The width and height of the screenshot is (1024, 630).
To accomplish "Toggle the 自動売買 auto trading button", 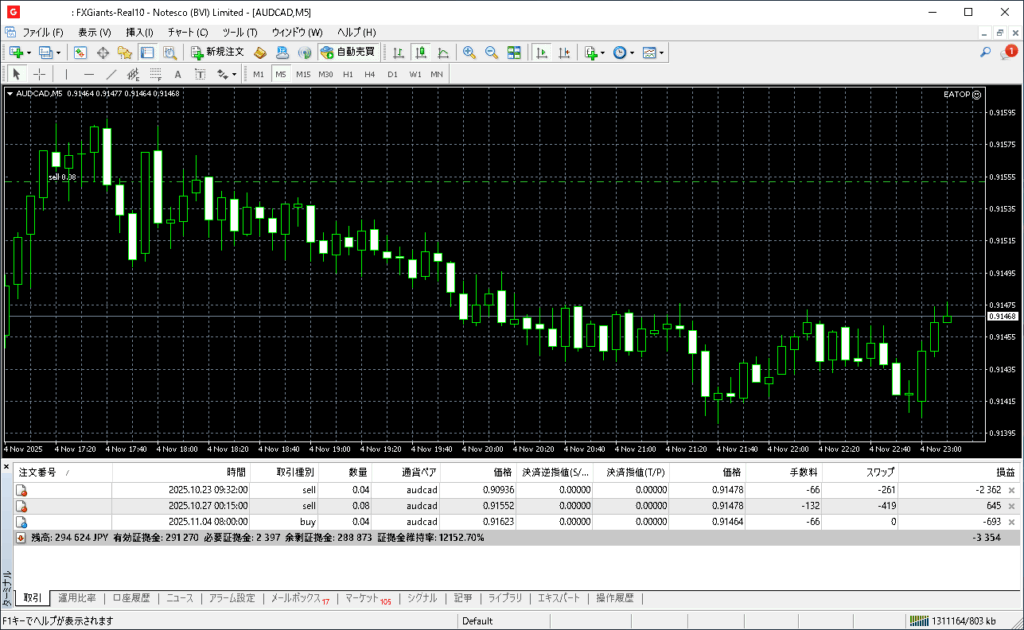I will pyautogui.click(x=348, y=52).
